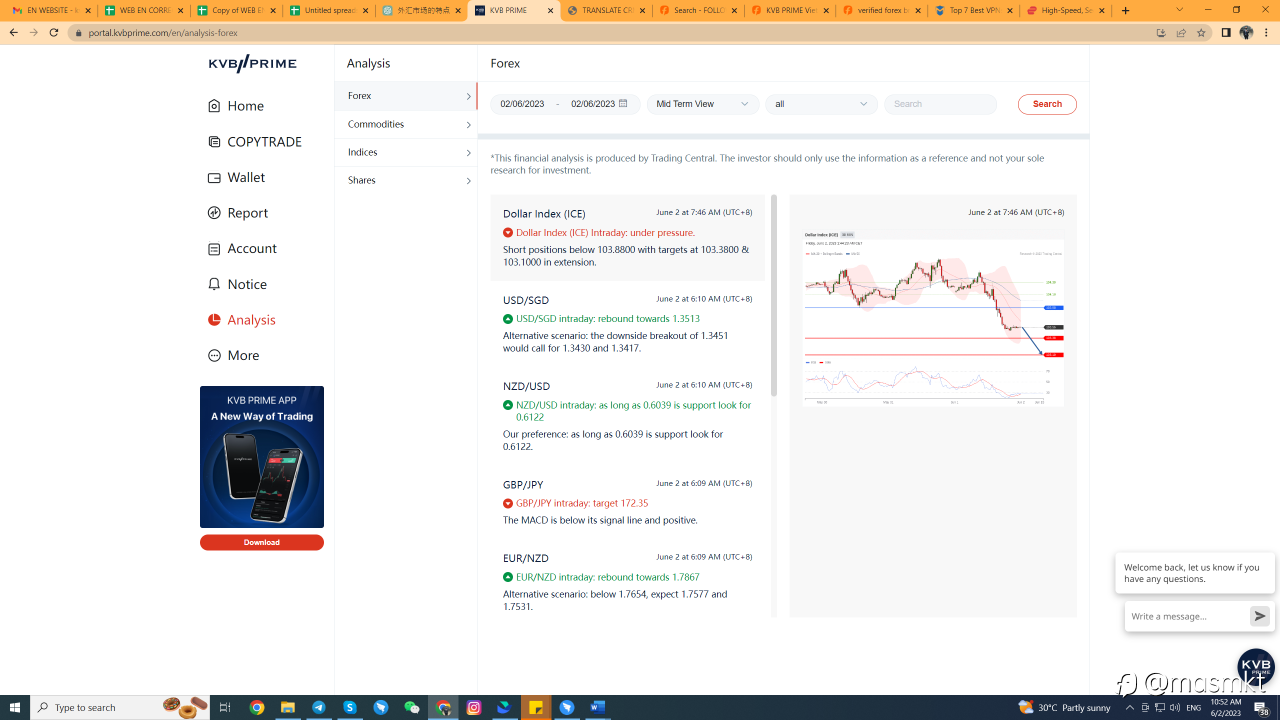This screenshot has height=720, width=1280.
Task: Open Instagram from the taskbar
Action: pyautogui.click(x=474, y=708)
